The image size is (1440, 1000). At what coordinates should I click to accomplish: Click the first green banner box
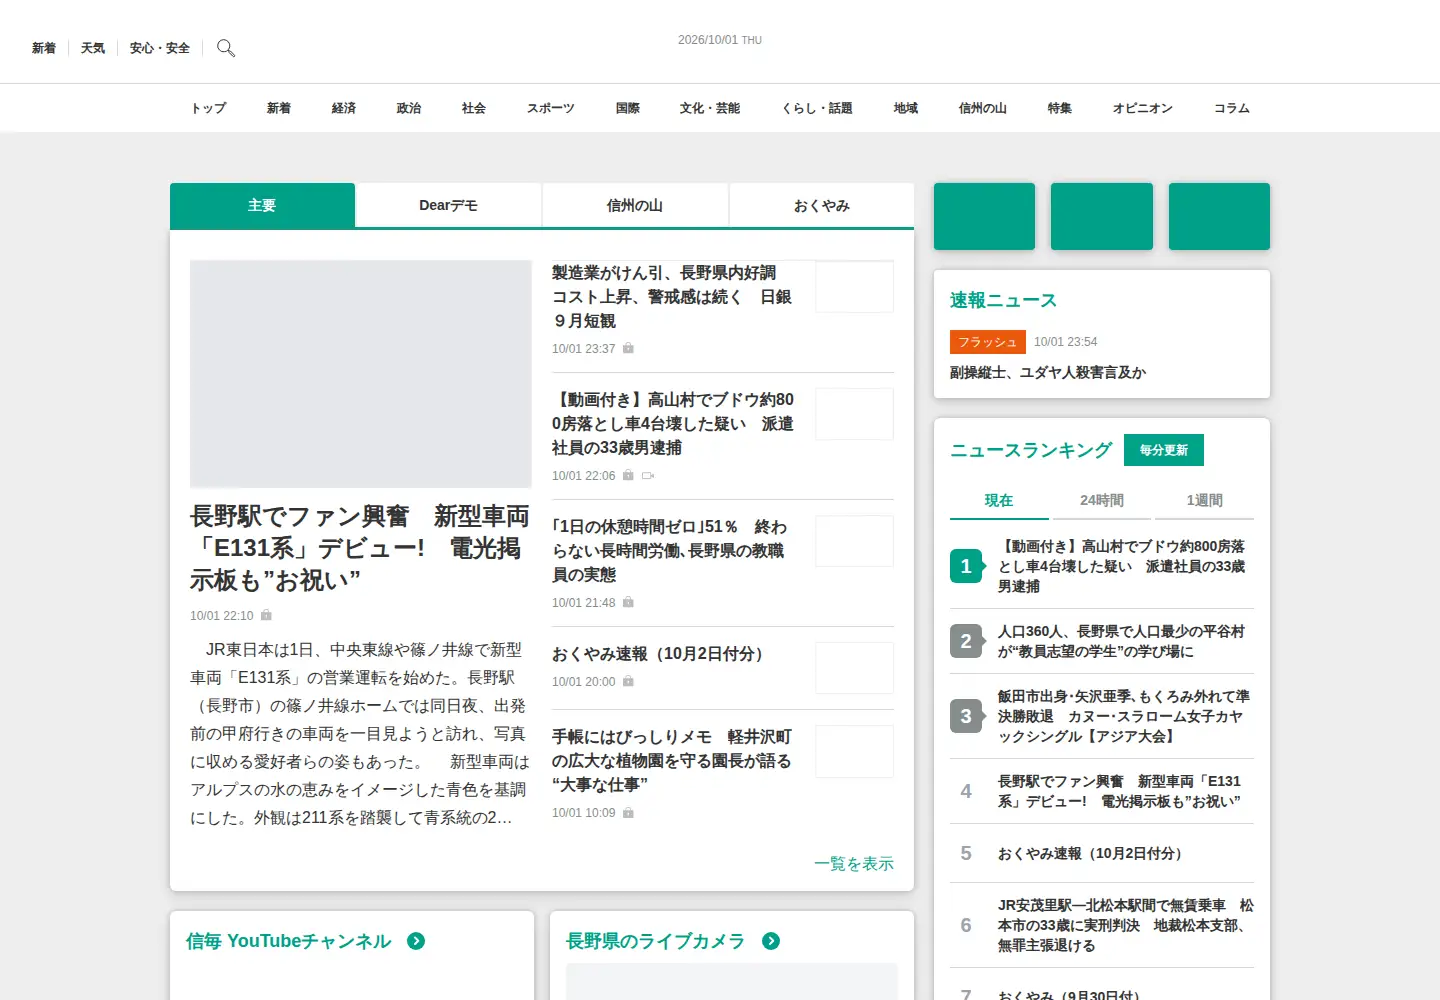984,216
